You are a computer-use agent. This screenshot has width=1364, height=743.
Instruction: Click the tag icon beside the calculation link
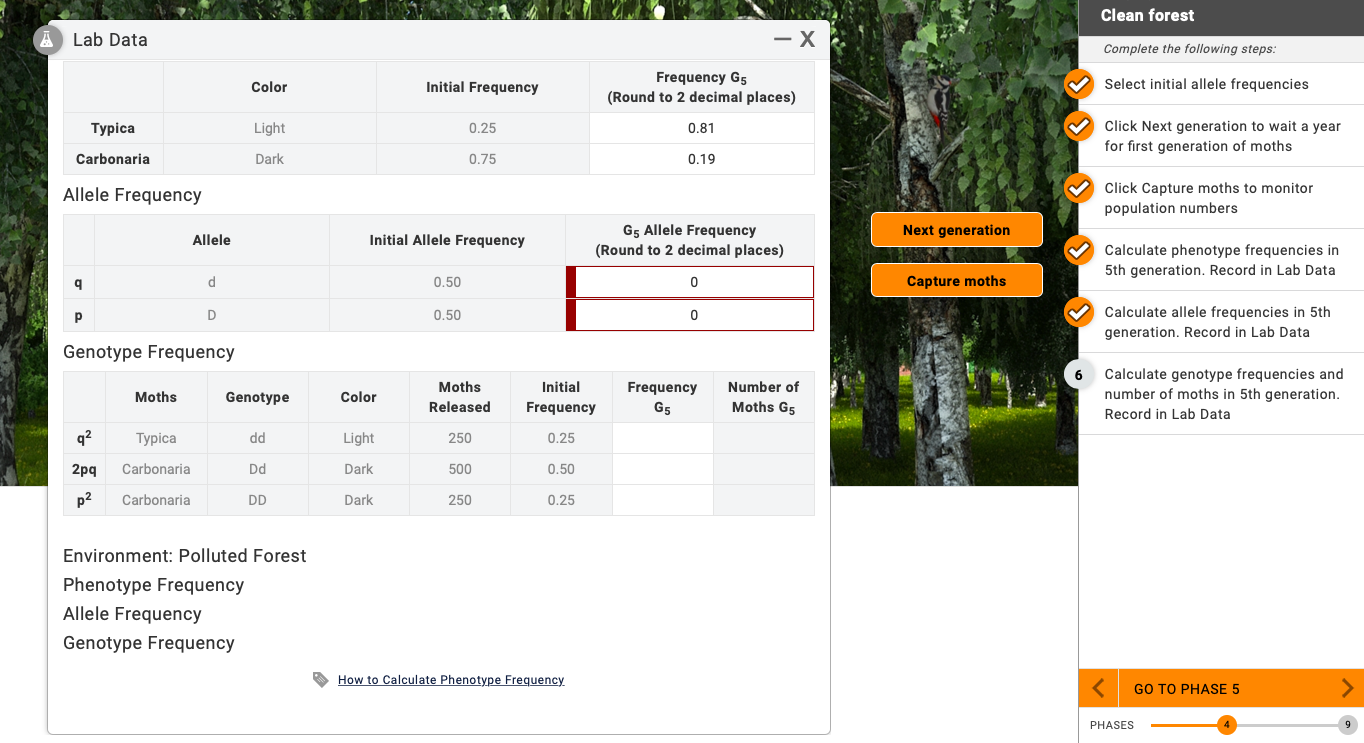(x=320, y=679)
